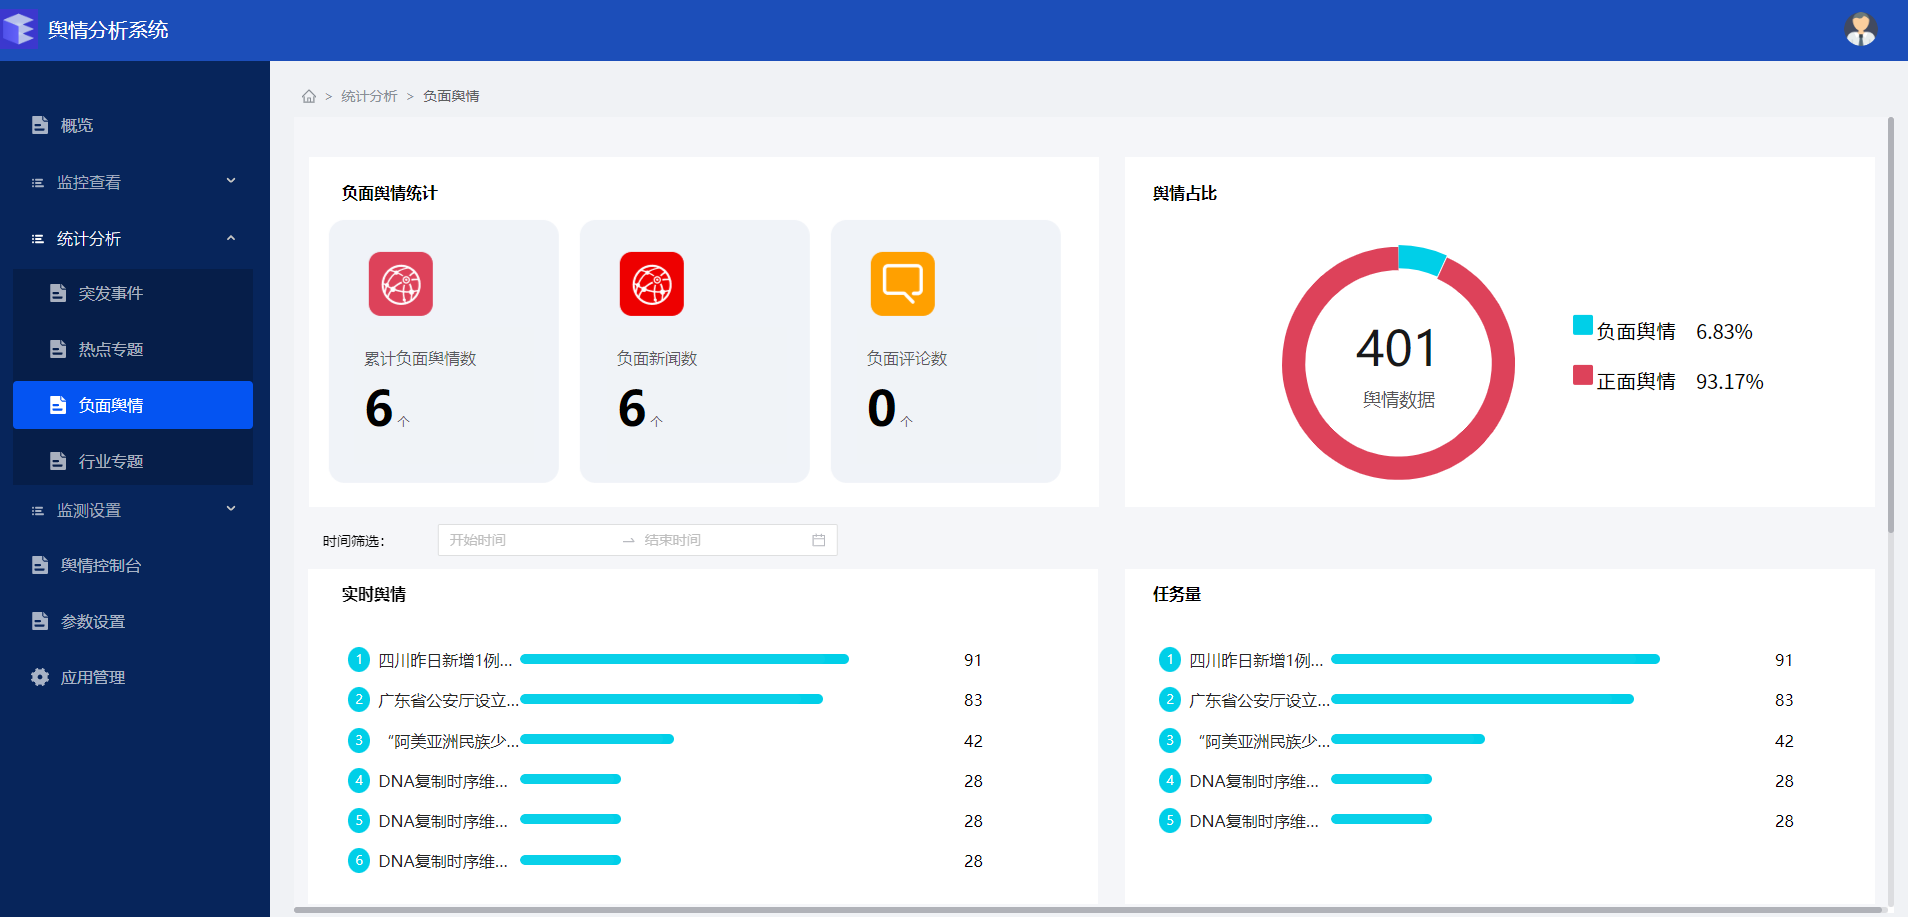
Task: Click the progress bar for 实时舆情 value 91
Action: pos(684,659)
